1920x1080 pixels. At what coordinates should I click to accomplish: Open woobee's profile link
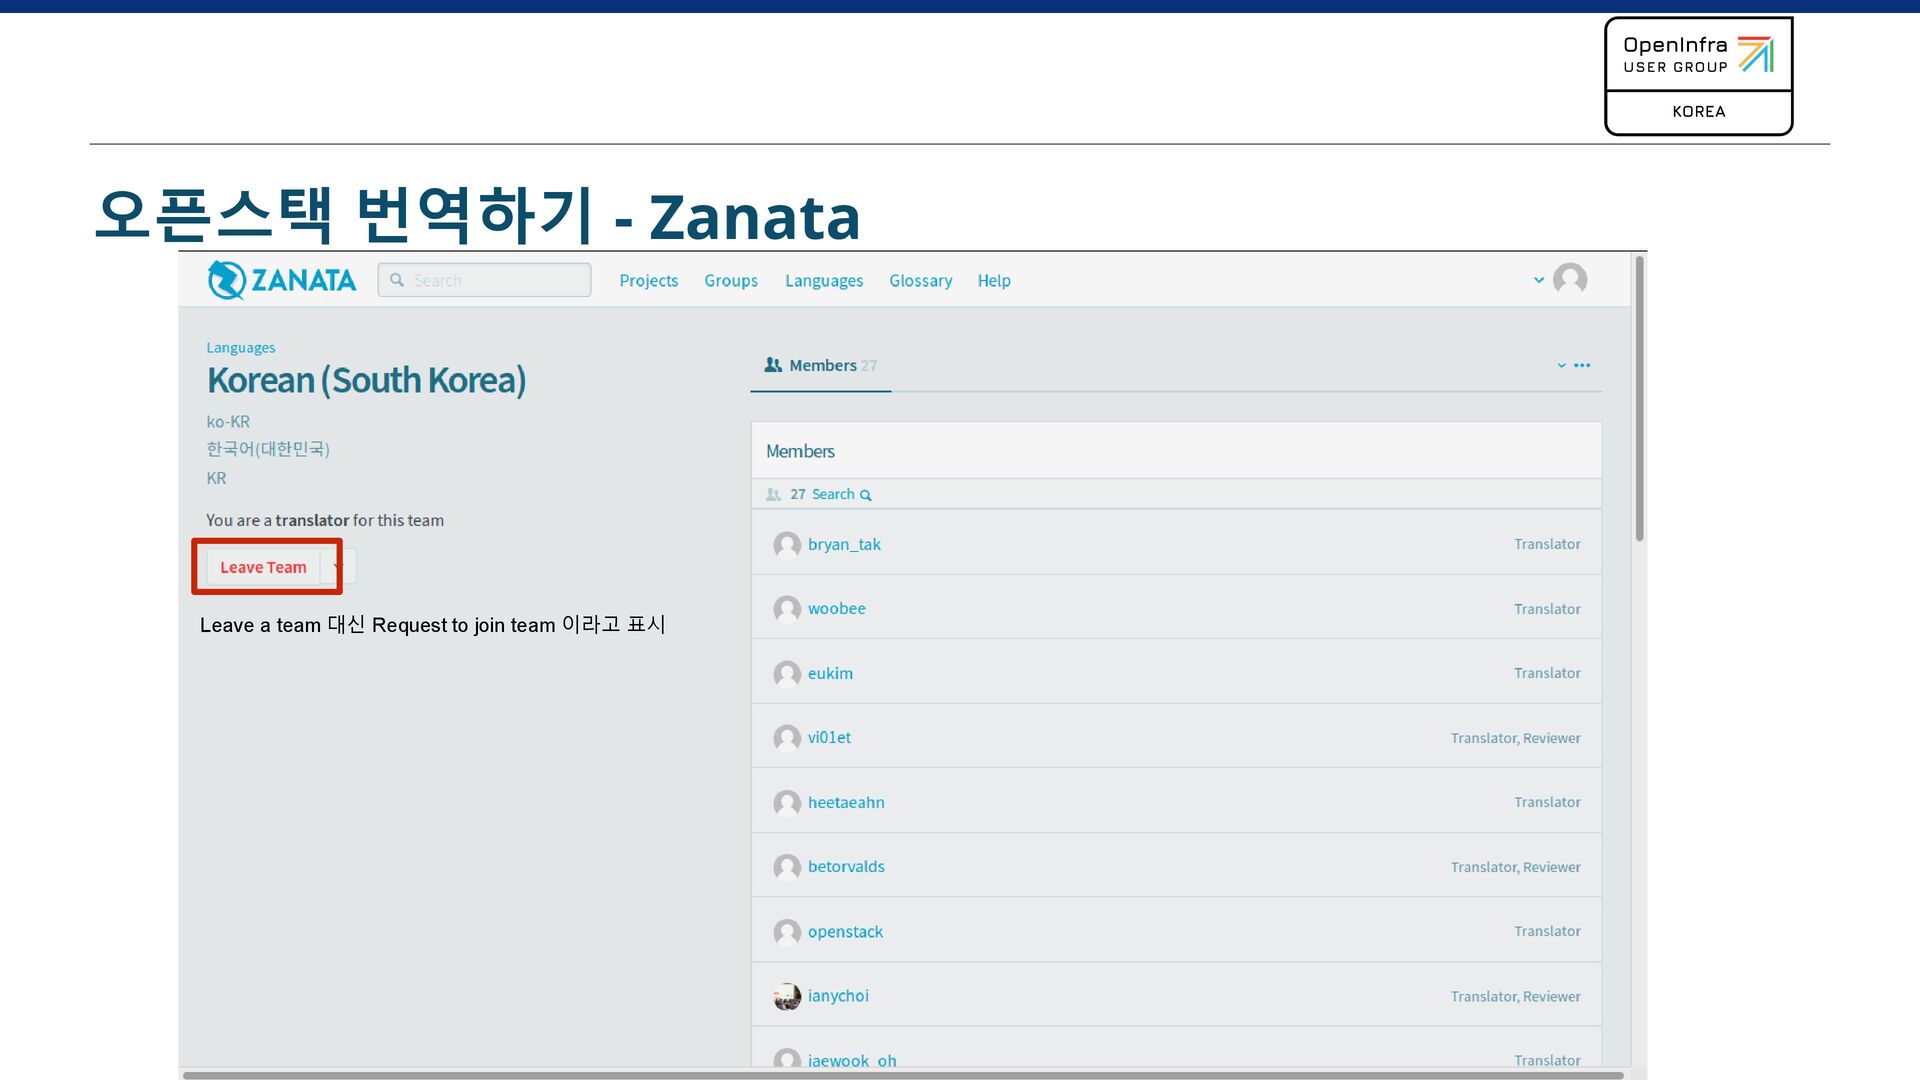coord(837,608)
